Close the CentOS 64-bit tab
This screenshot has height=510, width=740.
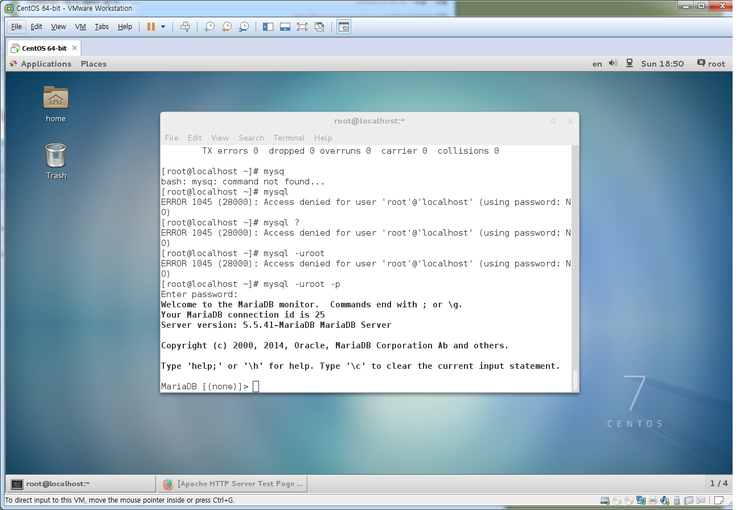click(75, 48)
